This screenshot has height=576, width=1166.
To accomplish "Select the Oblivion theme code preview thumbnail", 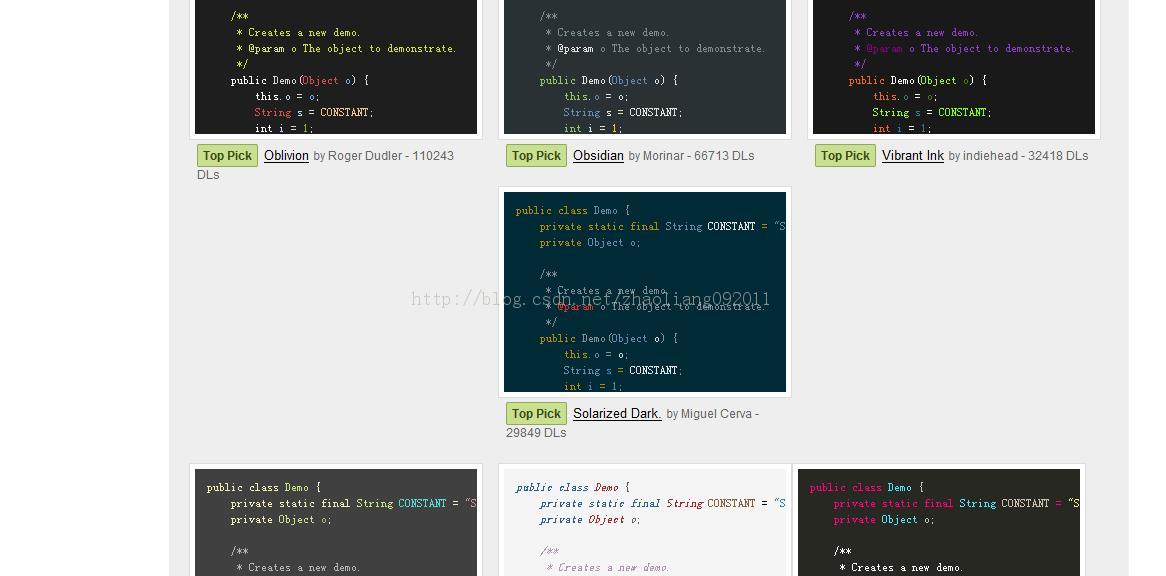I will pos(336,67).
